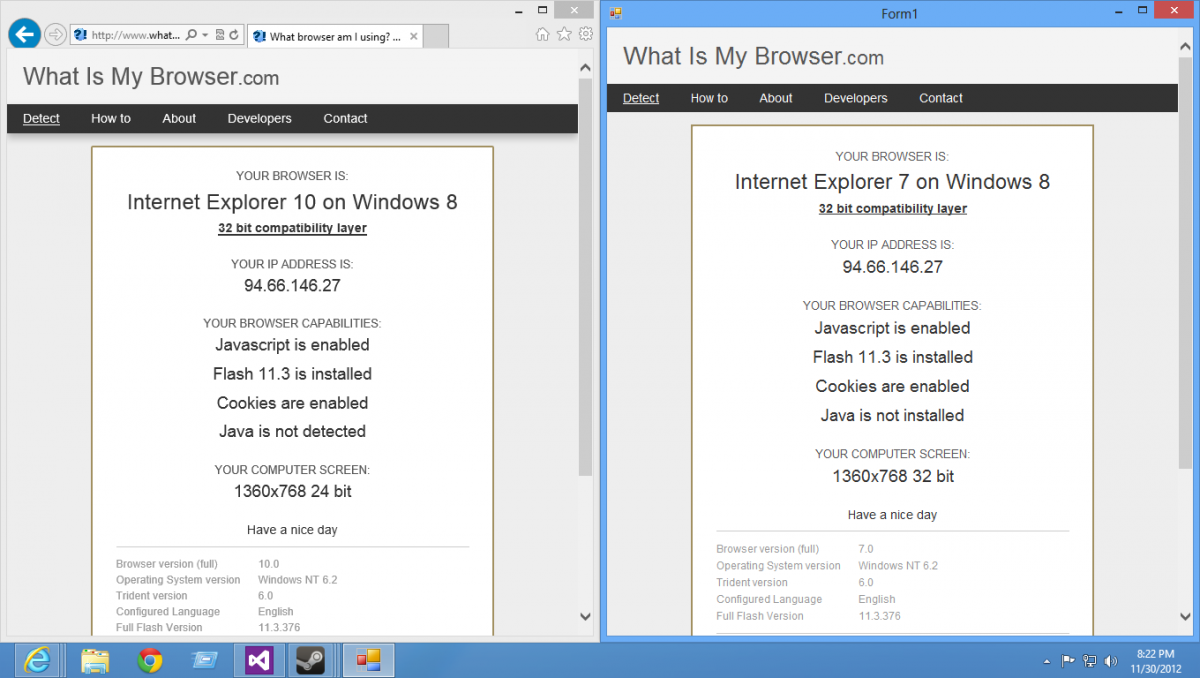The image size is (1200, 678).
Task: Click '1360x768 32 bit' screen value
Action: (x=893, y=477)
